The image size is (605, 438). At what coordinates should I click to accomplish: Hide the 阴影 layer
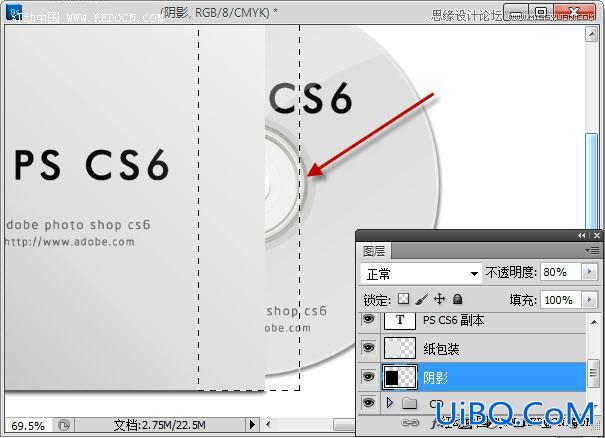368,377
